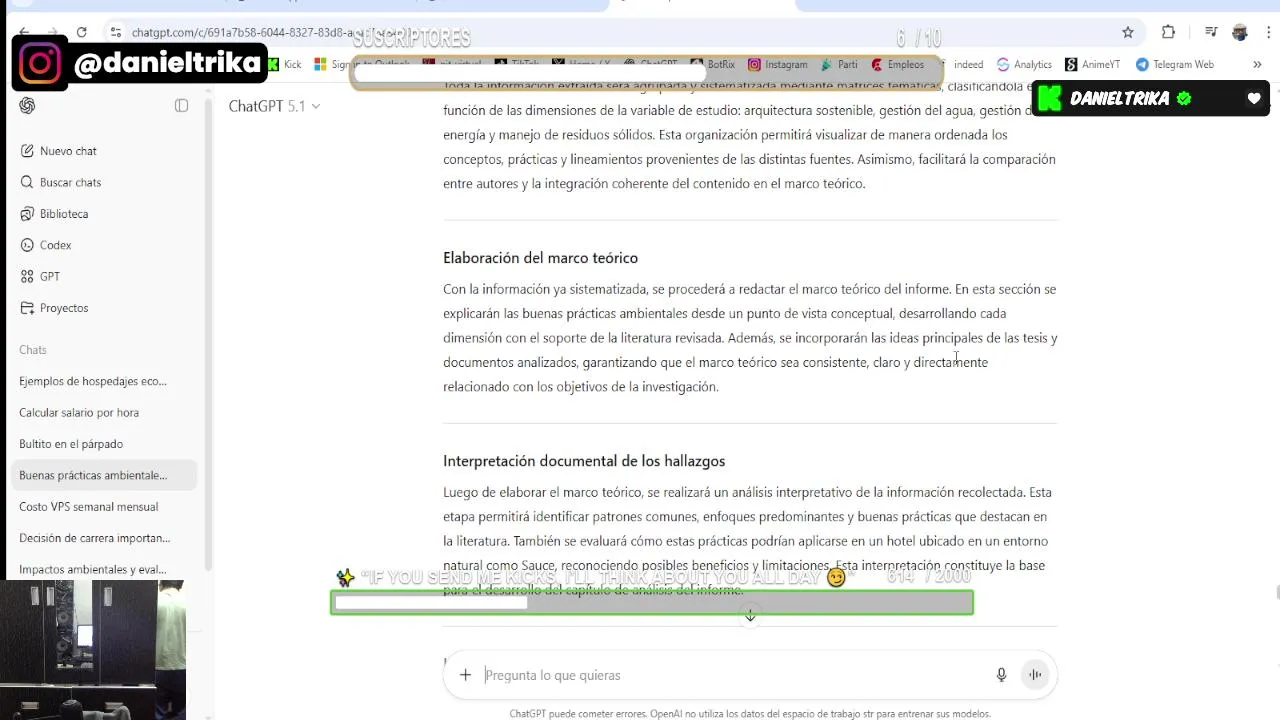1280x720 pixels.
Task: Open the media control icon in the browser toolbar
Action: (1211, 32)
